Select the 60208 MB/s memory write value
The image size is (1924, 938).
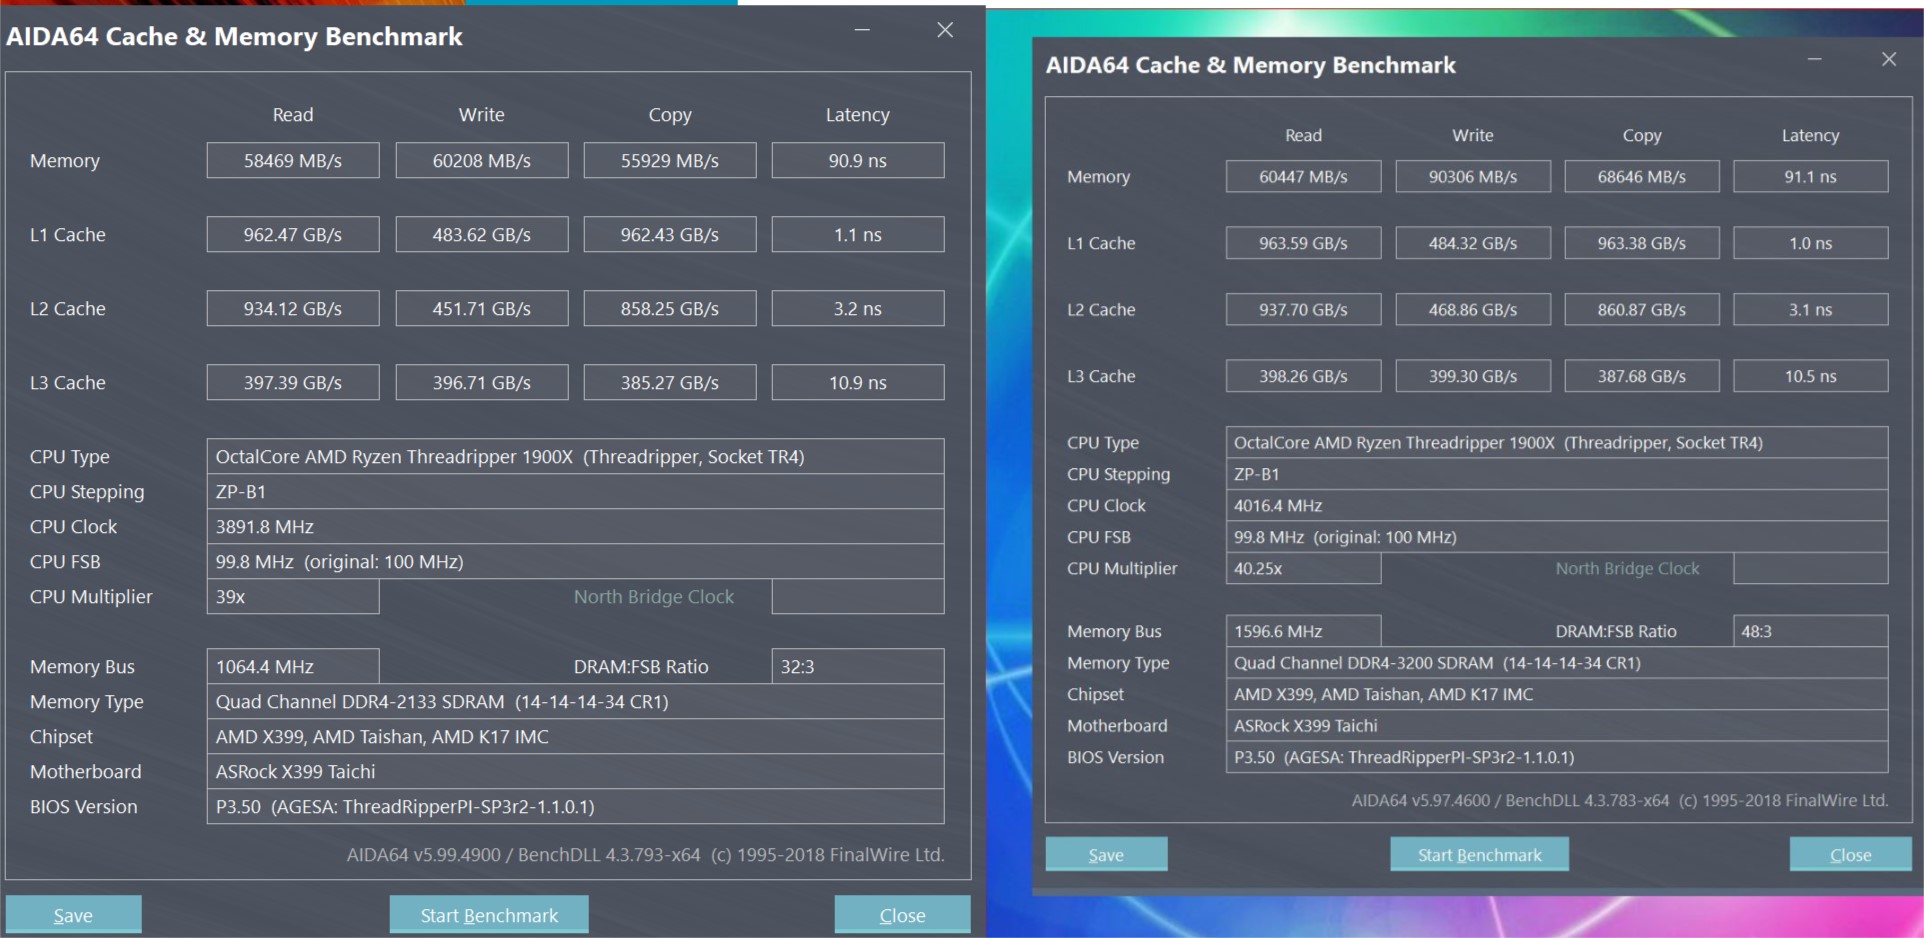coord(482,160)
